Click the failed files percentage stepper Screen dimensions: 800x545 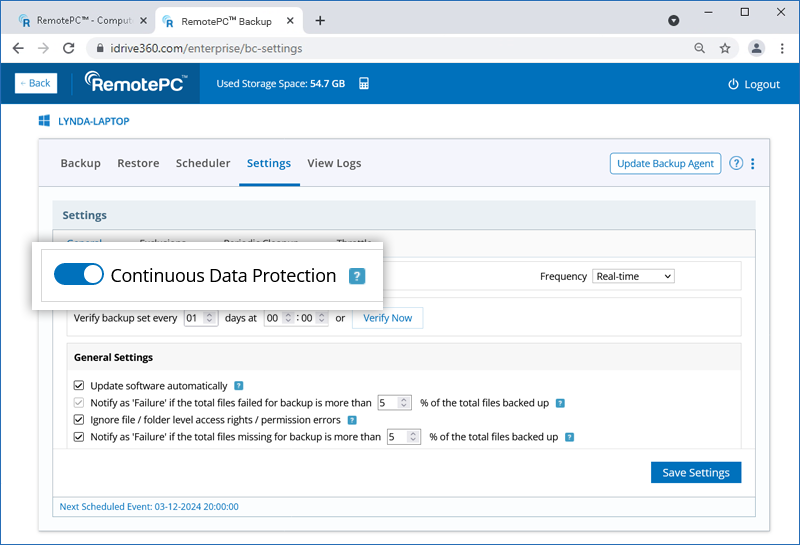(394, 403)
